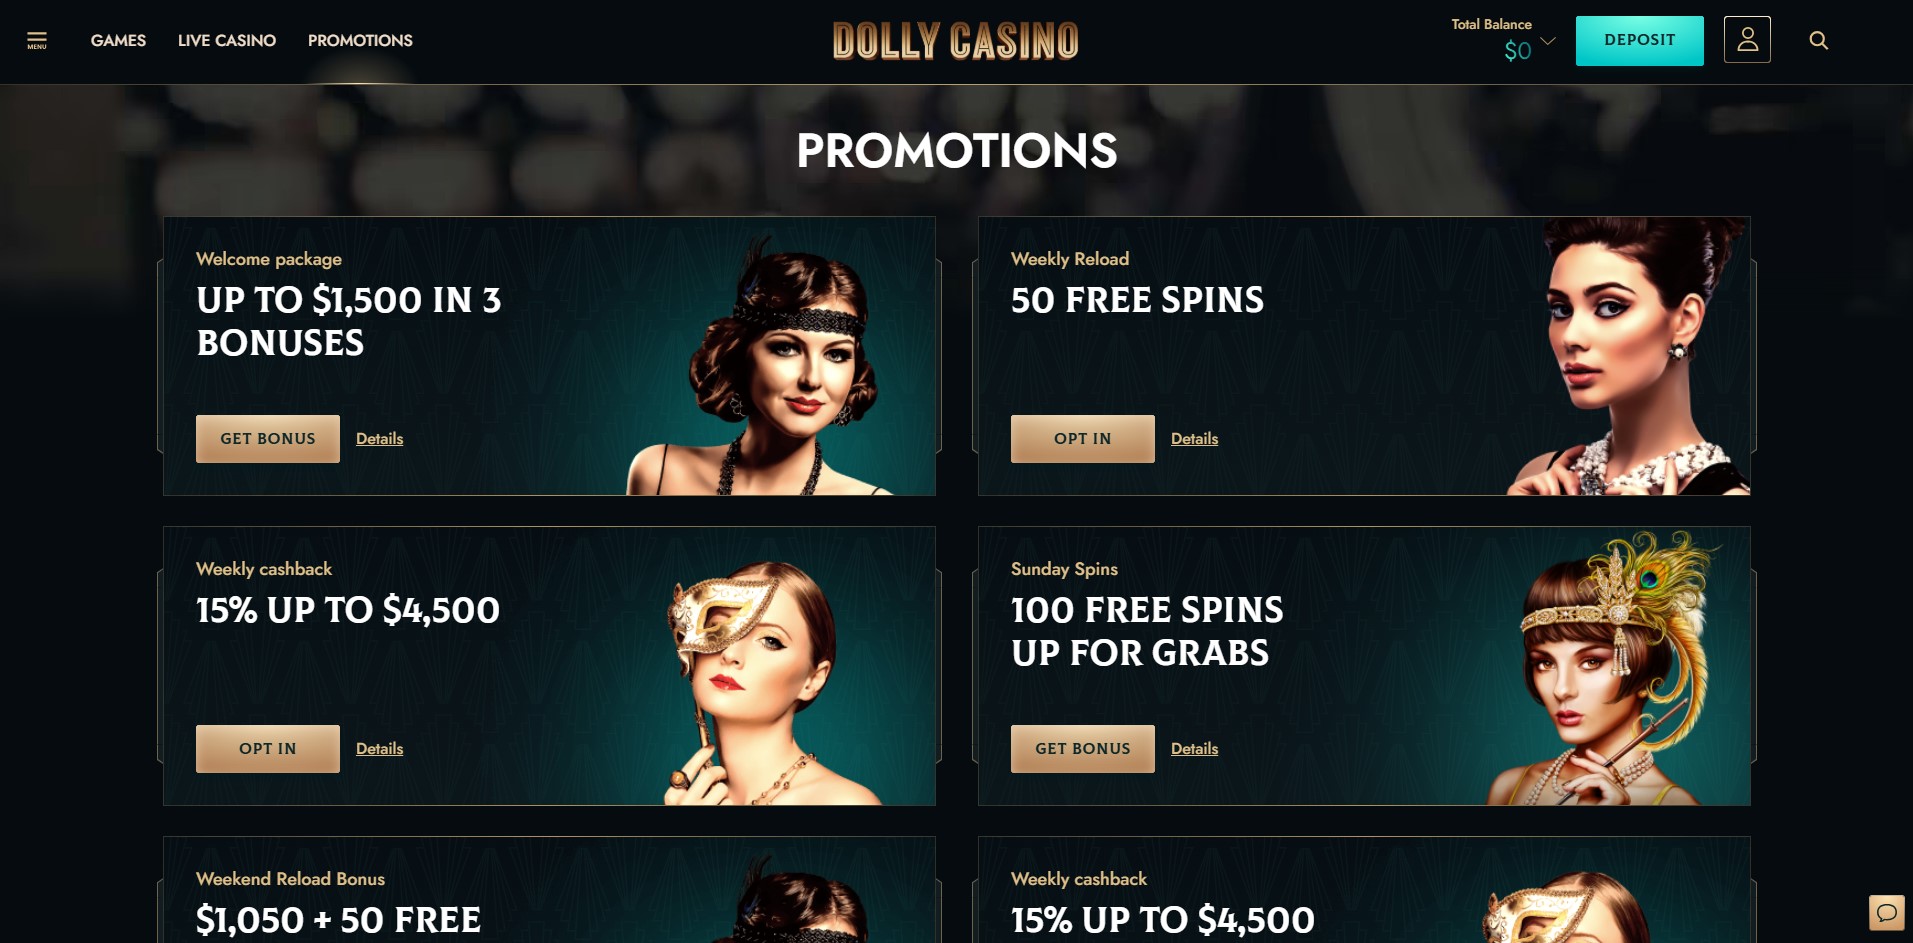Screen dimensions: 1913x943
Task: Click the Total Balance $0 amount
Action: 1517,51
